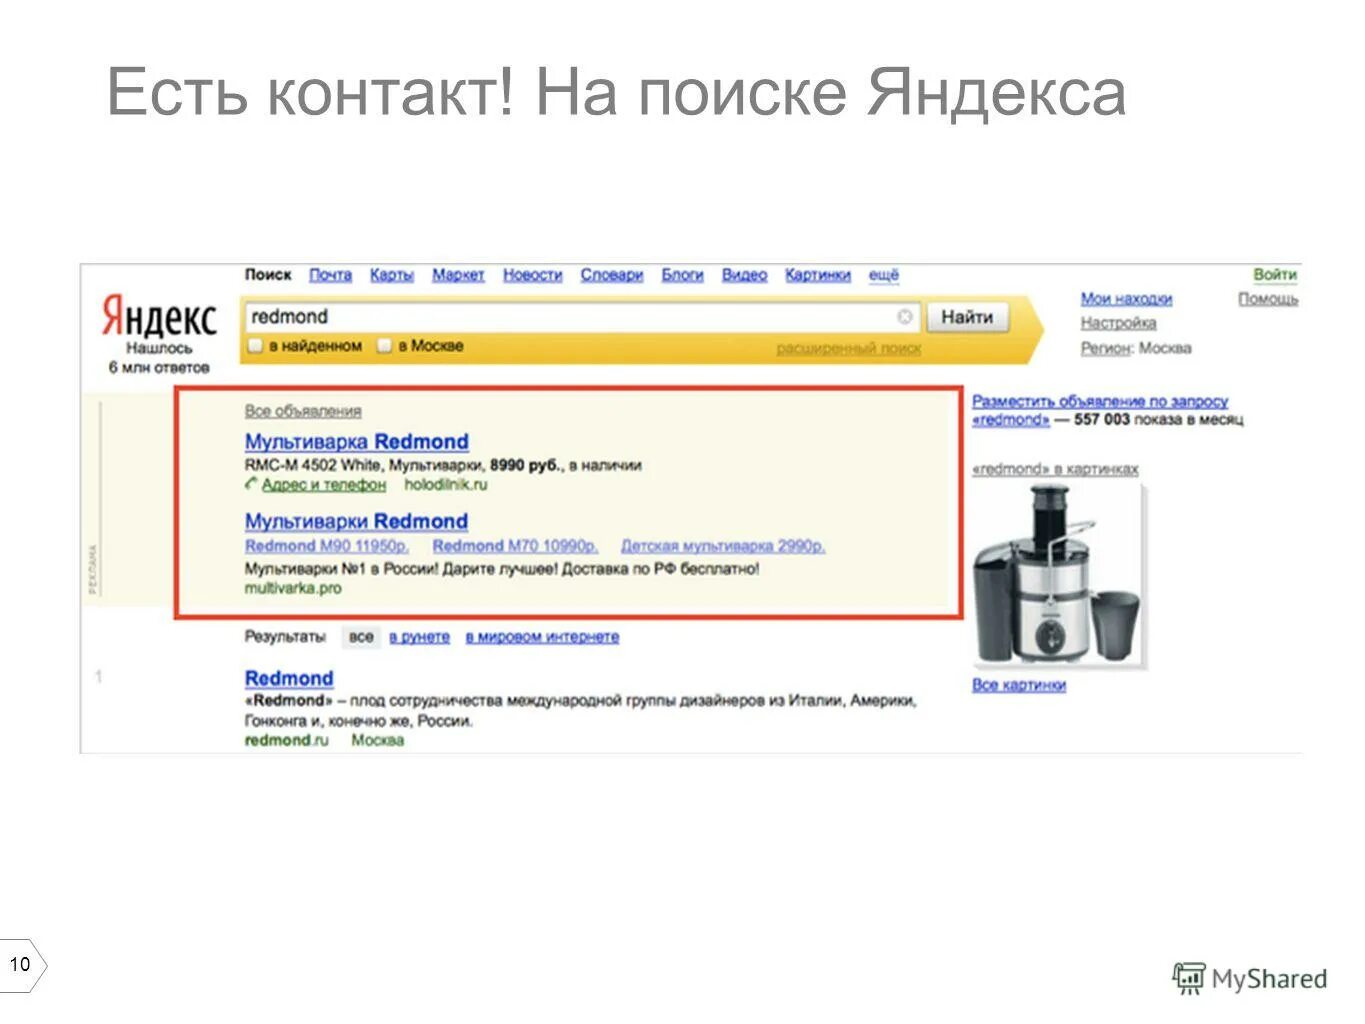The image size is (1365, 1024).
Task: Clear the search field with the X icon
Action: [x=904, y=316]
